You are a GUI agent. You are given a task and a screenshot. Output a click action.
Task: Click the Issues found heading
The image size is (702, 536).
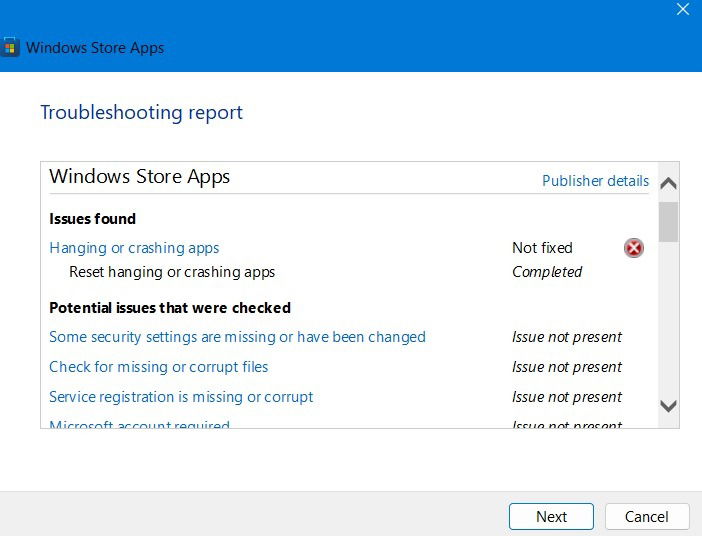click(92, 219)
